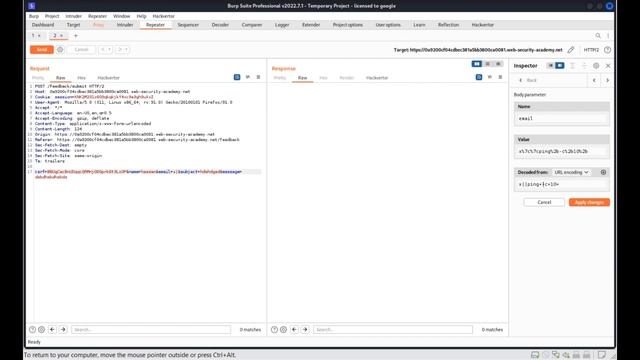Open request search settings gear
The image size is (640, 360).
pyautogui.click(x=41, y=329)
